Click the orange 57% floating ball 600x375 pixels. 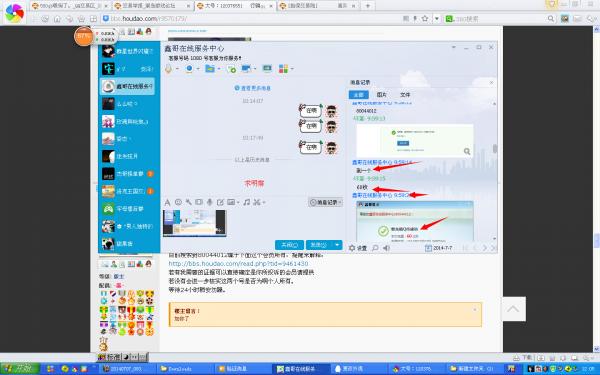[83, 36]
